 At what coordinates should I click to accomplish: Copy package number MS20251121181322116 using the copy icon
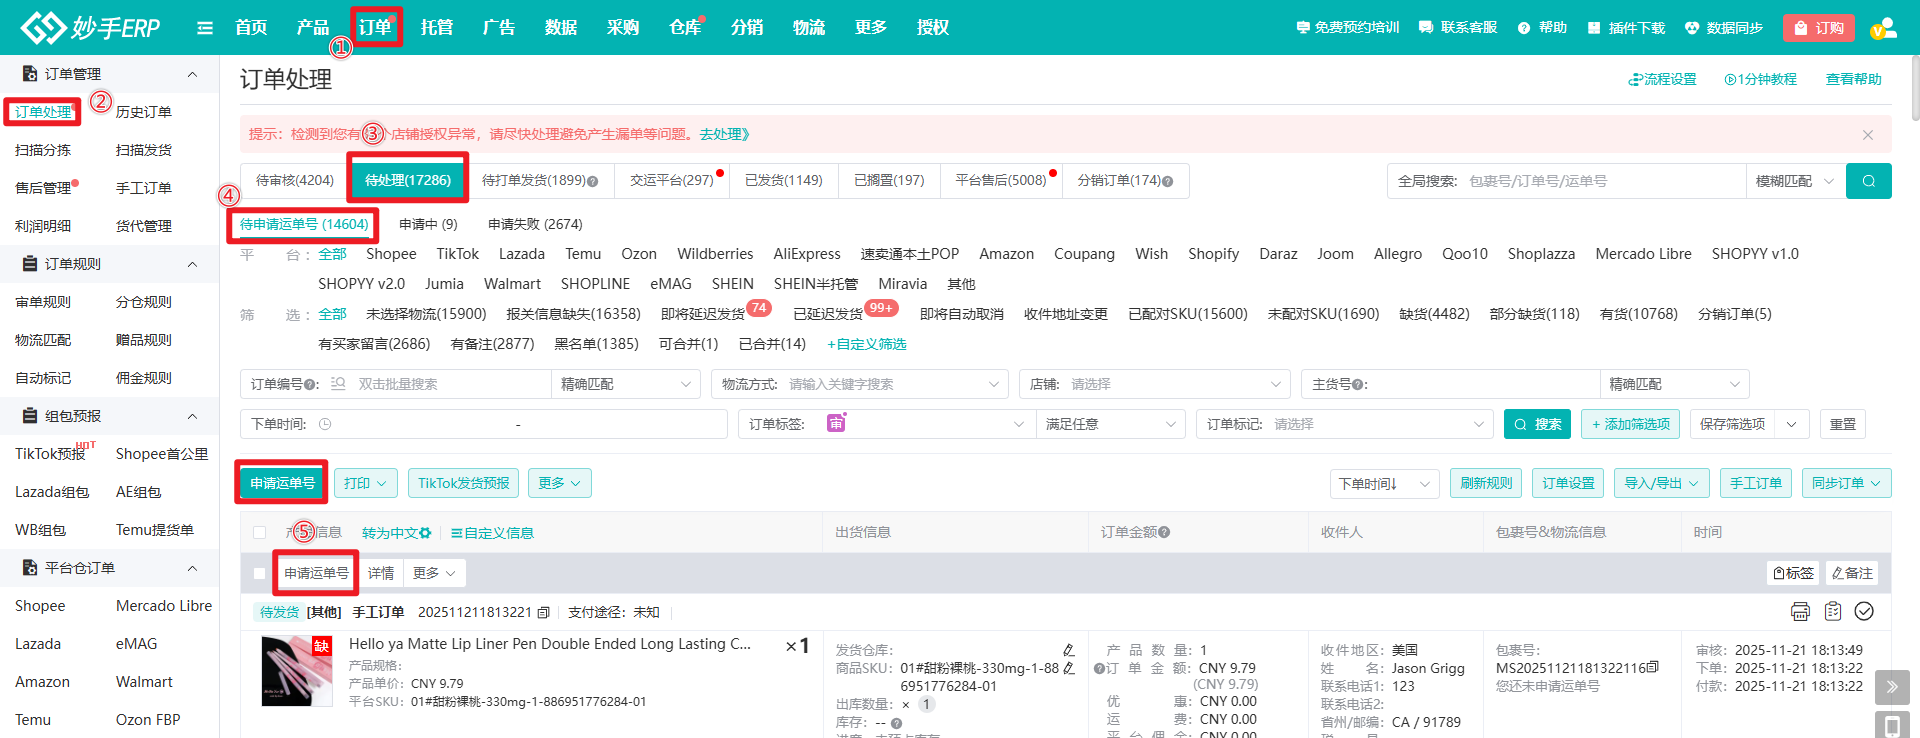(x=1653, y=667)
